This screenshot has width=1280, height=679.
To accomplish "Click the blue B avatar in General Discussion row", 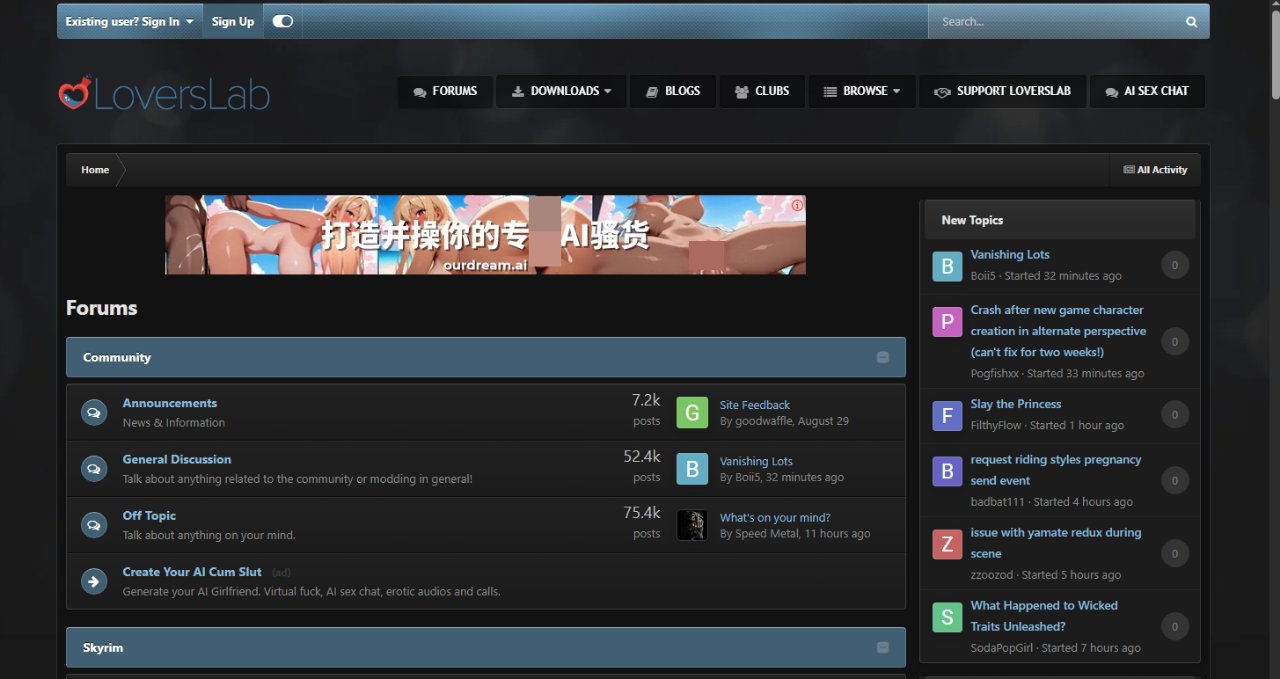I will [692, 469].
